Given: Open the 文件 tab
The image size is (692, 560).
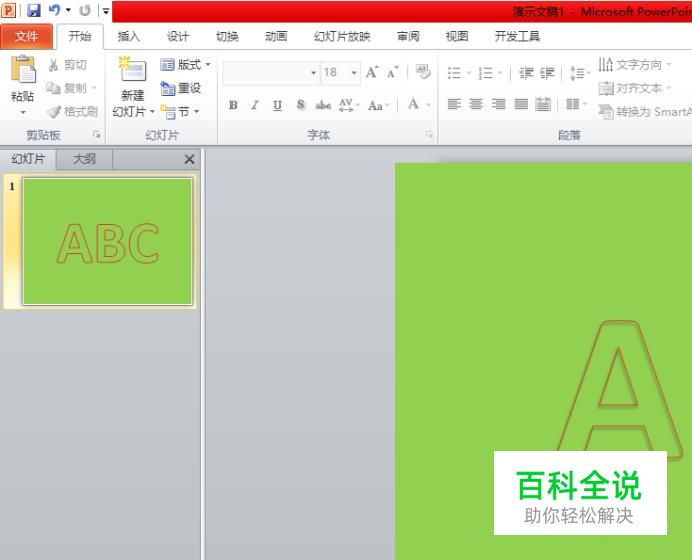Looking at the screenshot, I should pos(26,36).
